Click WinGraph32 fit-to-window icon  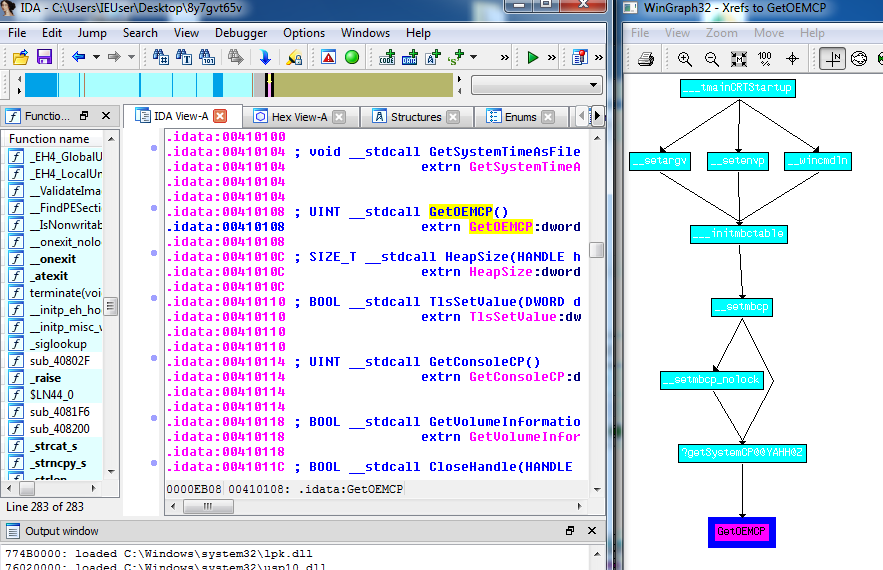739,59
